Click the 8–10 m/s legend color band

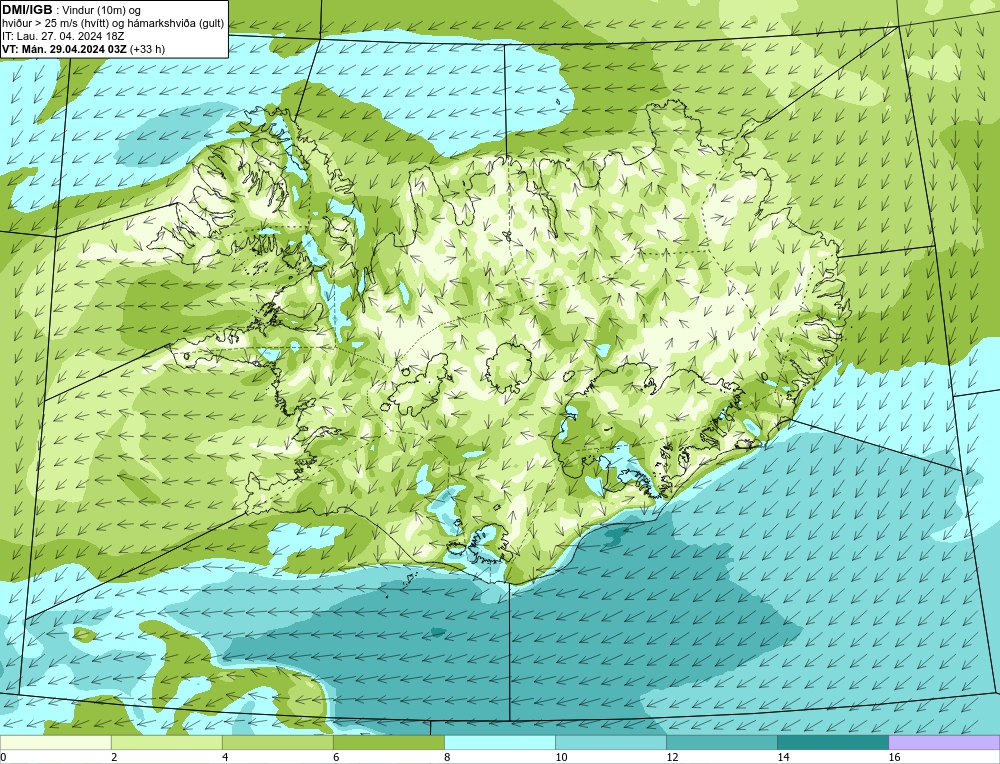[499, 742]
